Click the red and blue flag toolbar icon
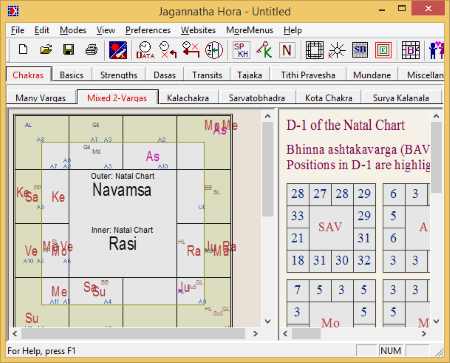450x363 pixels. (118, 50)
